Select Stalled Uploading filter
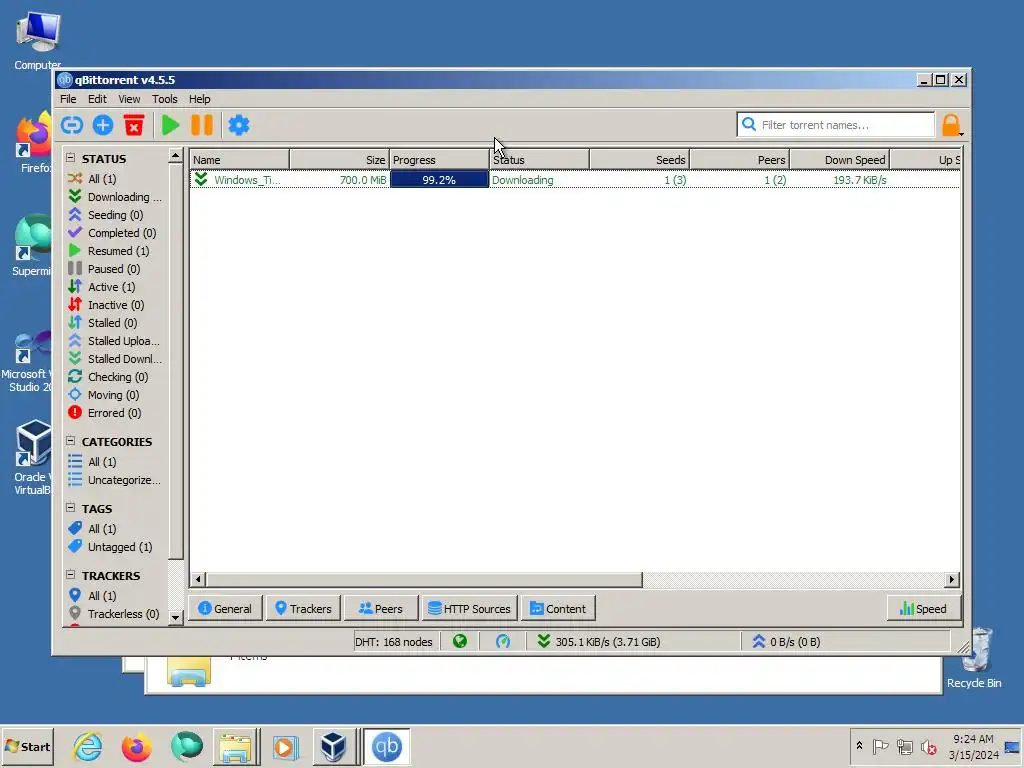Viewport: 1024px width, 768px height. click(x=114, y=341)
